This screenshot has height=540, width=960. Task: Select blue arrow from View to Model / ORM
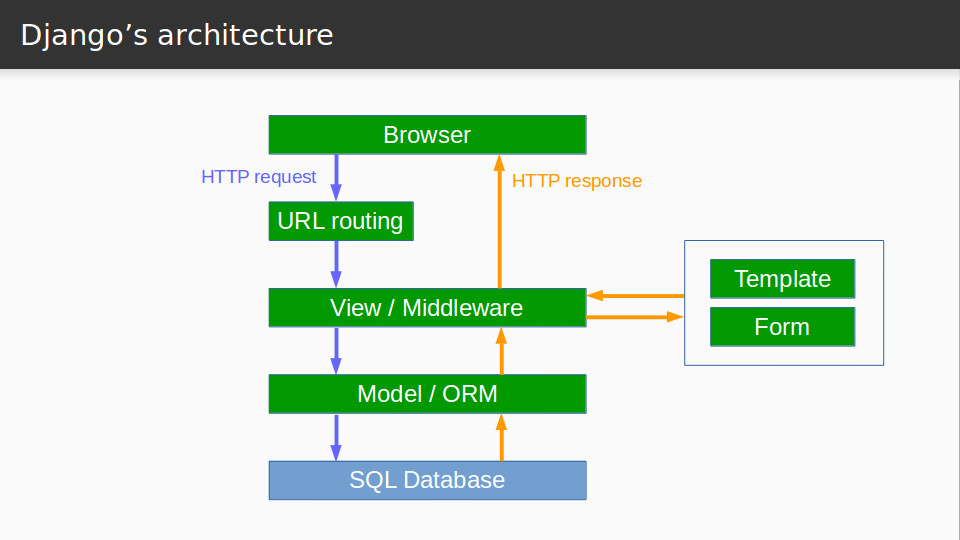(336, 350)
